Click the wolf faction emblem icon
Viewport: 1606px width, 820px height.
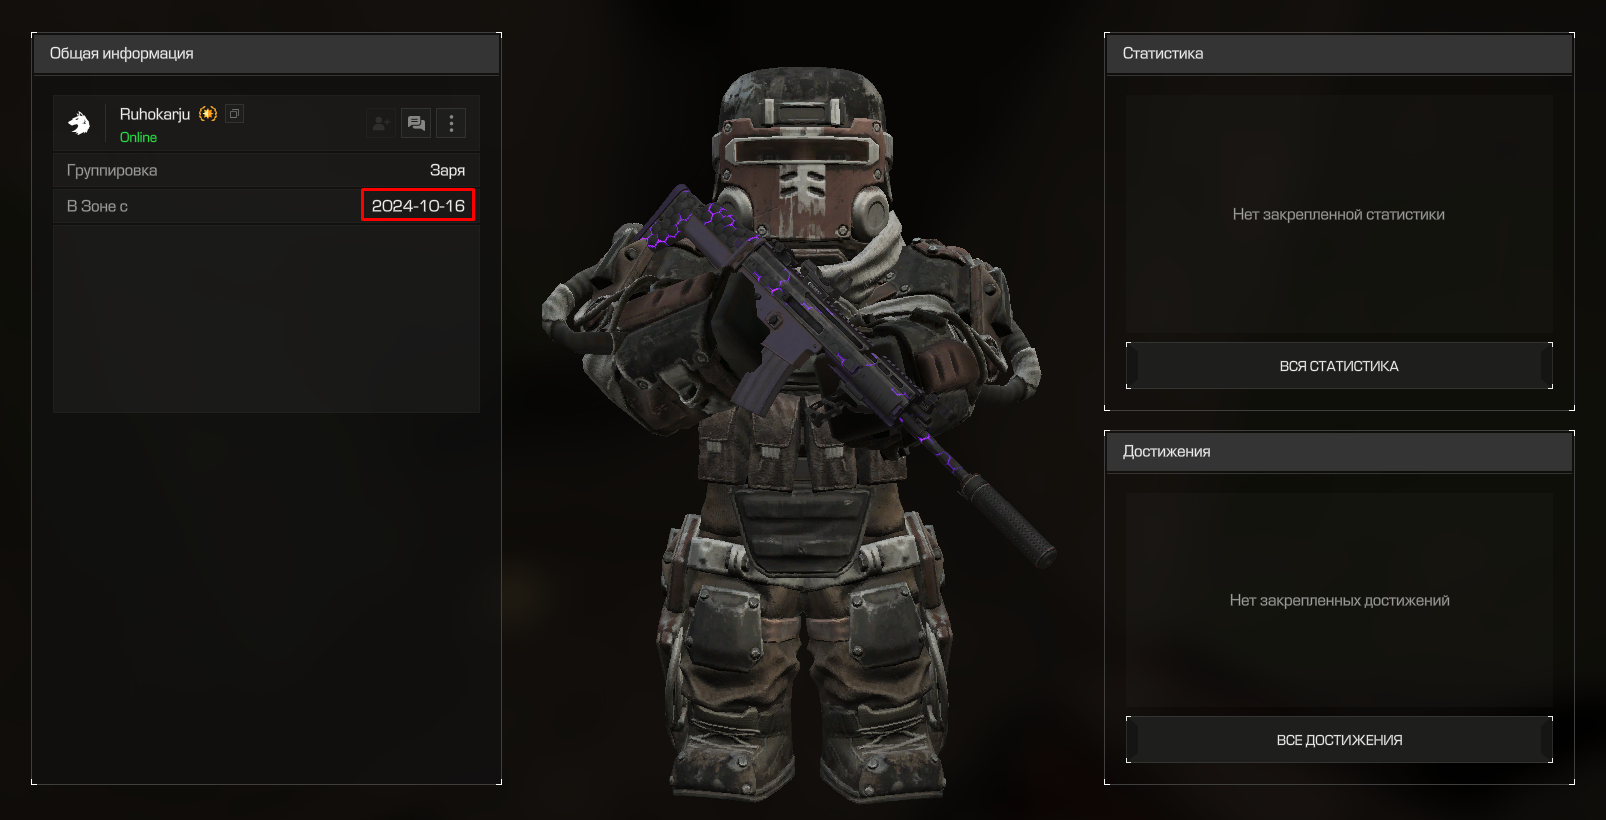click(x=79, y=123)
